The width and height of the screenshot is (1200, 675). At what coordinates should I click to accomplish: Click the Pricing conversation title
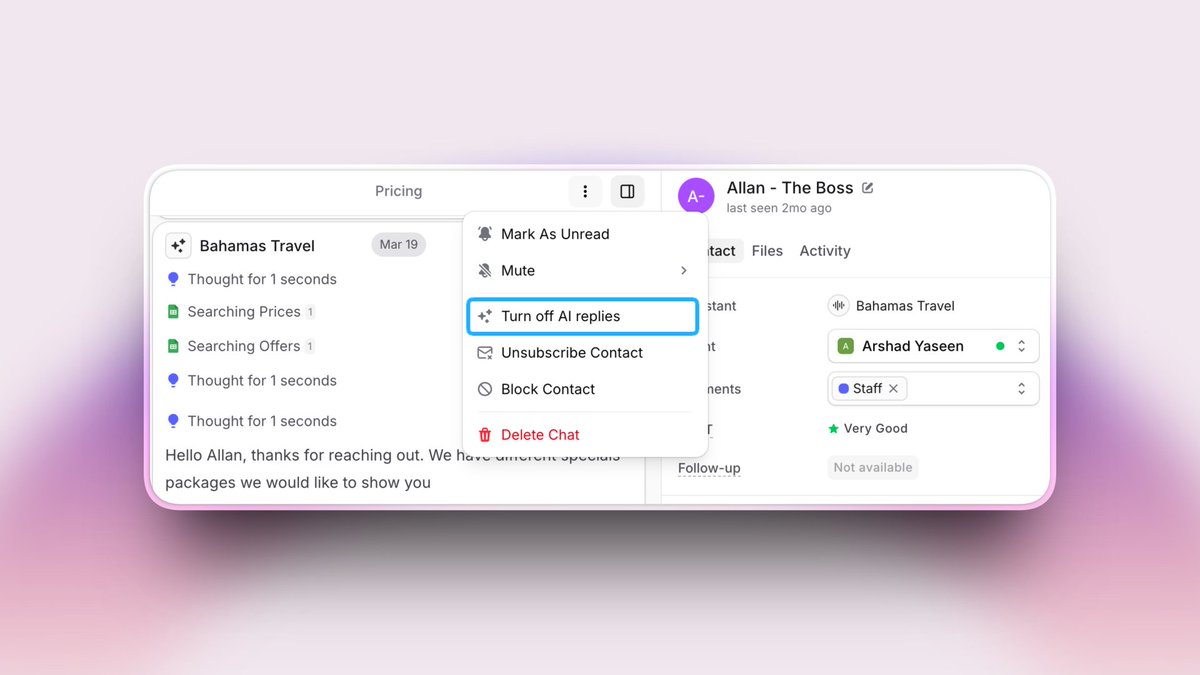pos(399,191)
